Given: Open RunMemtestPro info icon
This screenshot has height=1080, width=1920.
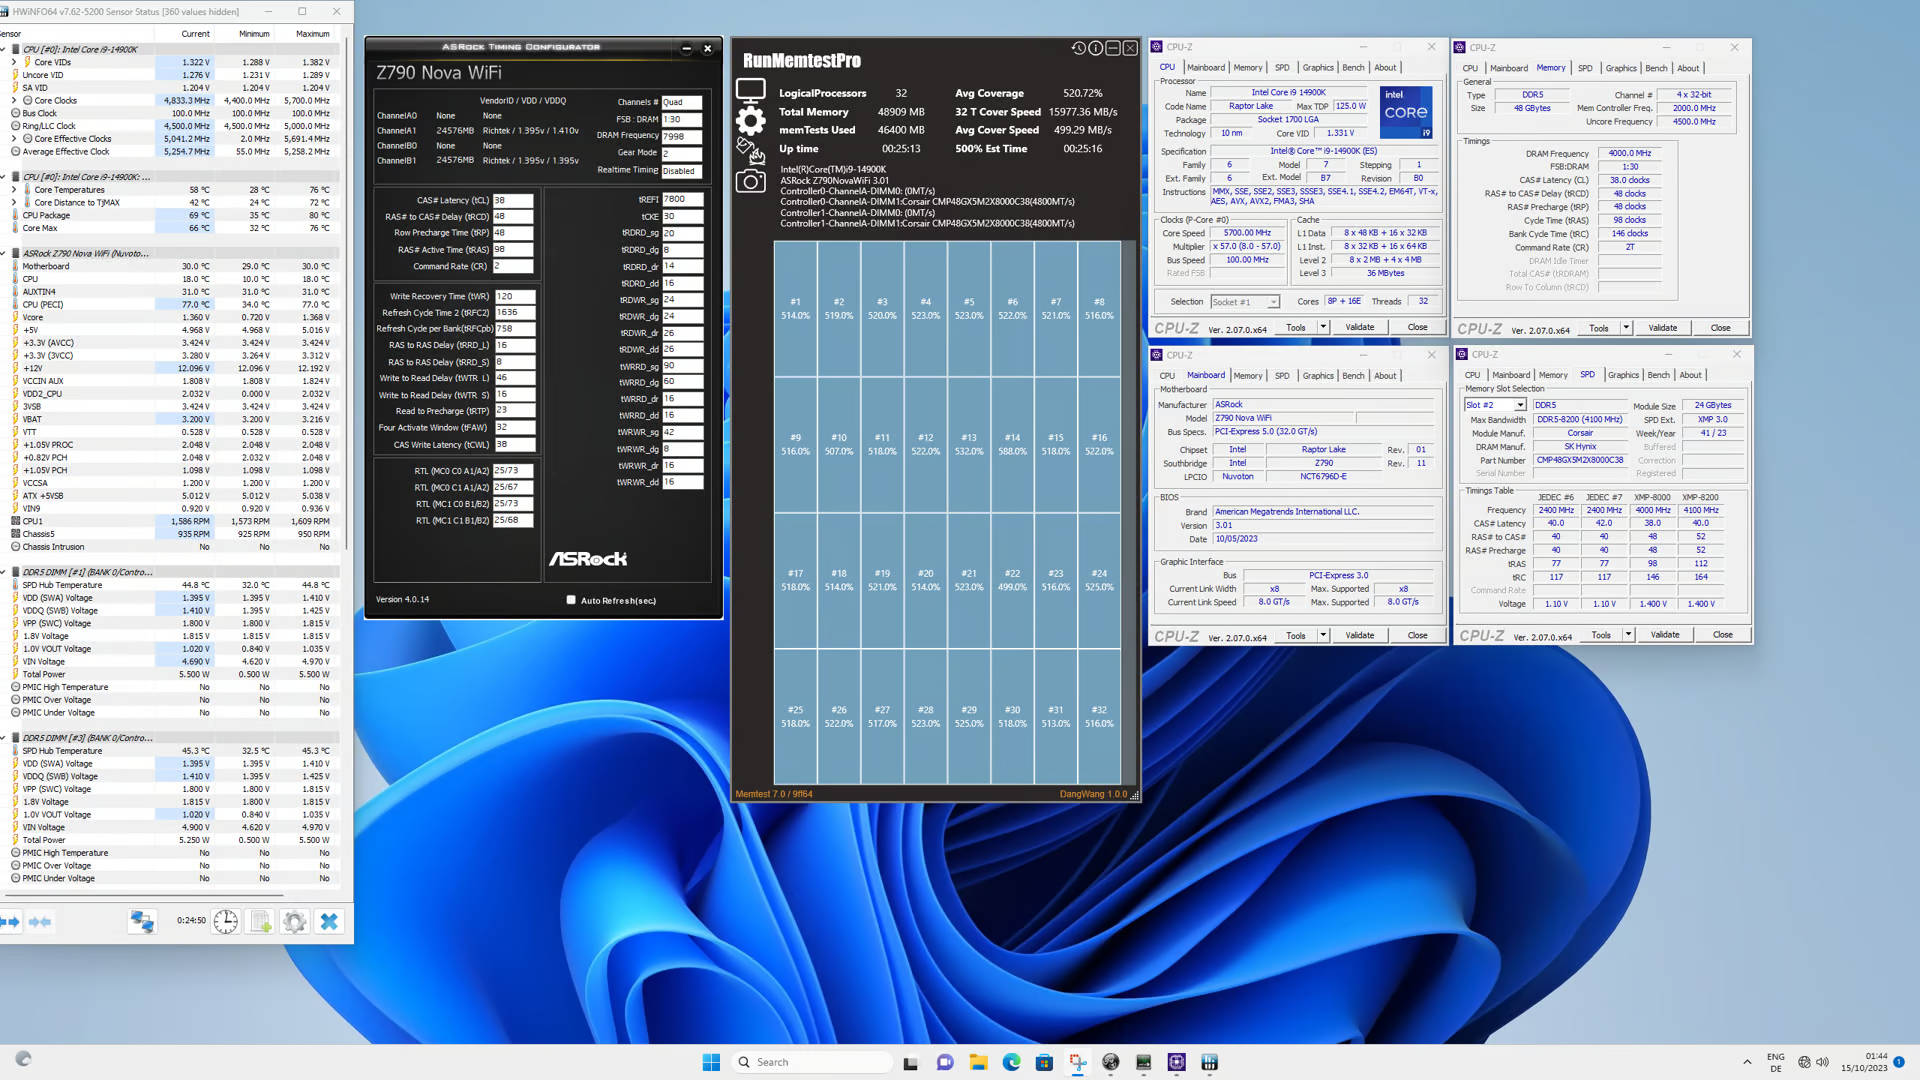Looking at the screenshot, I should pos(1095,48).
